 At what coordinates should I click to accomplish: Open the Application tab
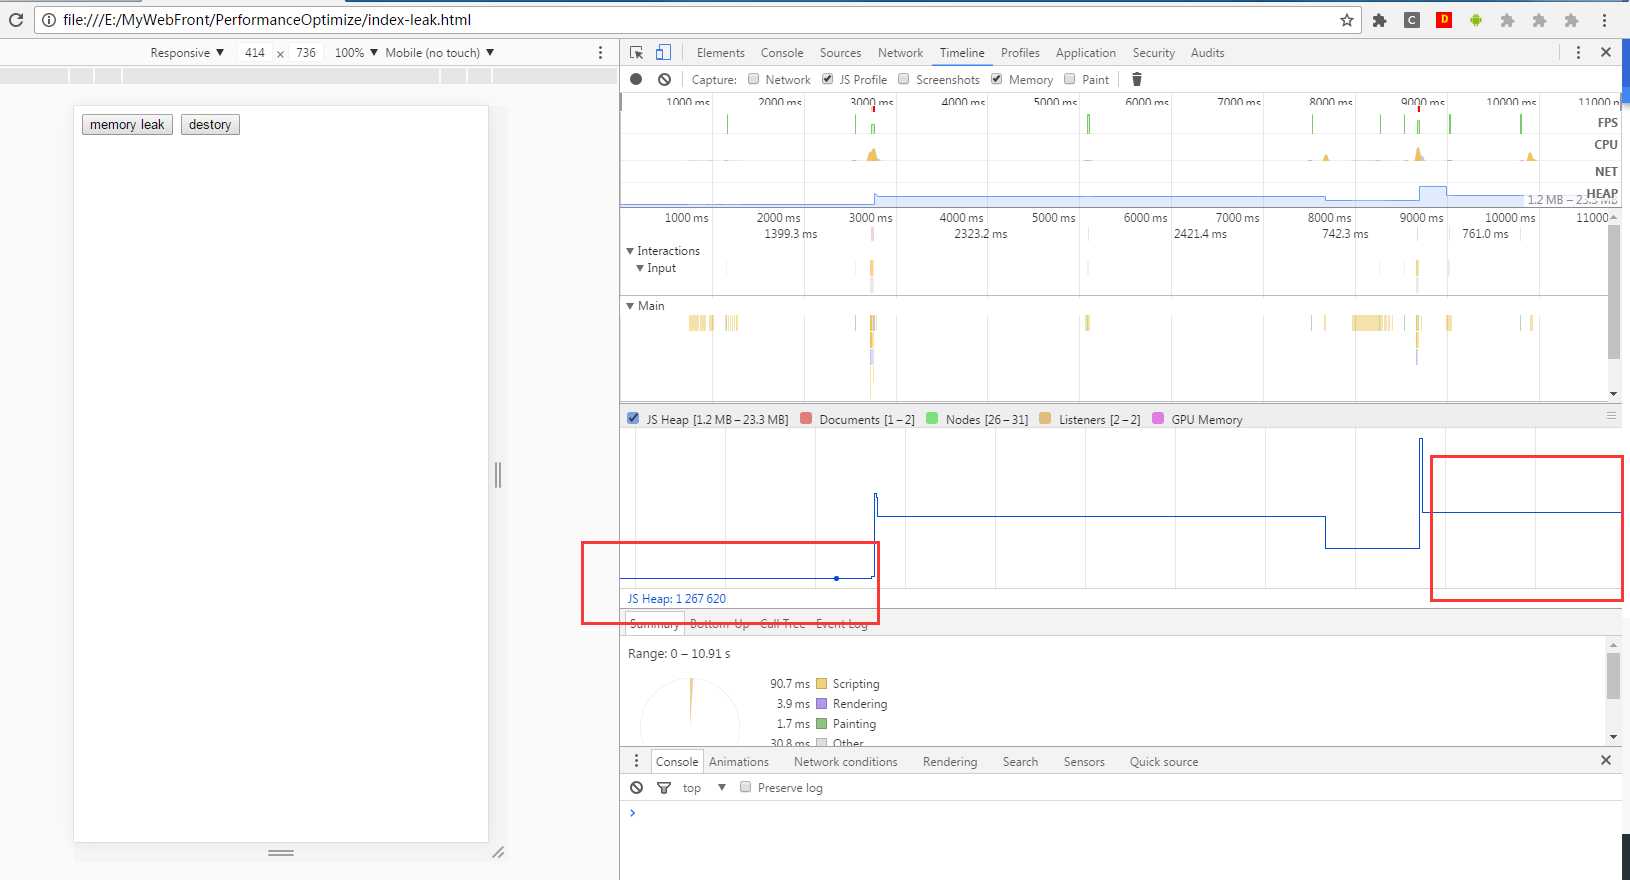(x=1085, y=53)
